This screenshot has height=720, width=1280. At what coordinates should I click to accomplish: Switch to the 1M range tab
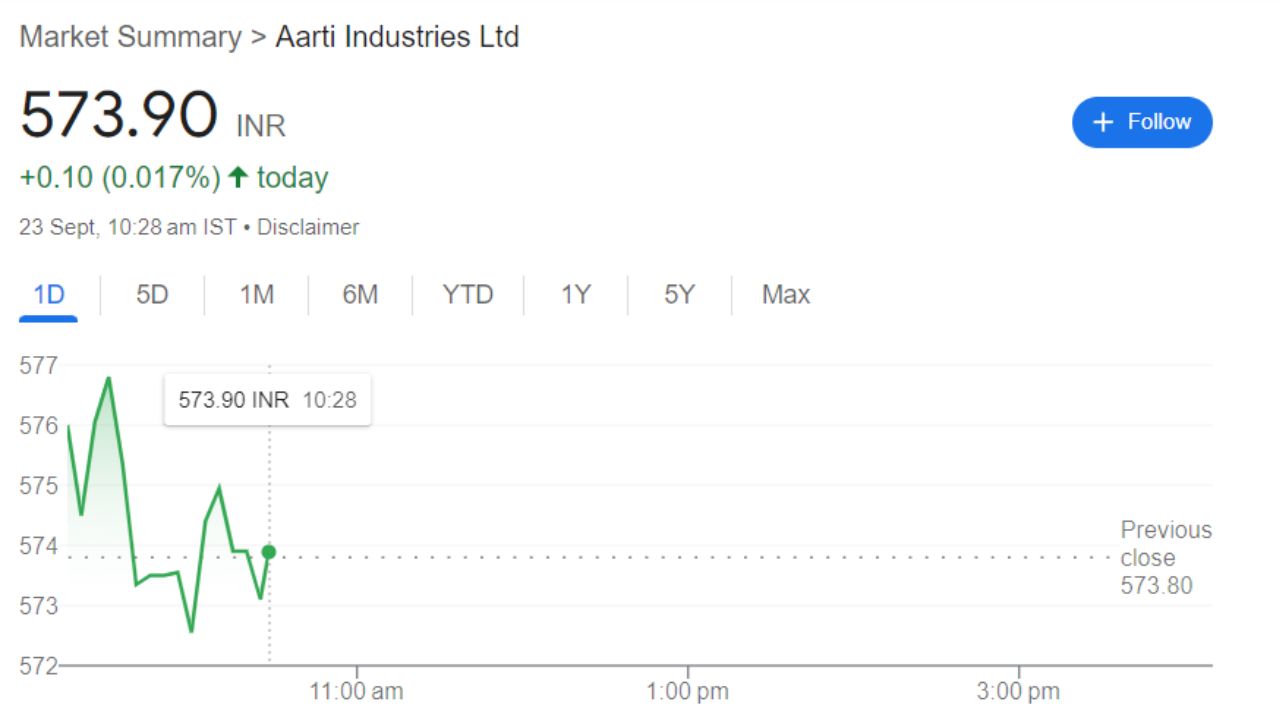(x=257, y=295)
